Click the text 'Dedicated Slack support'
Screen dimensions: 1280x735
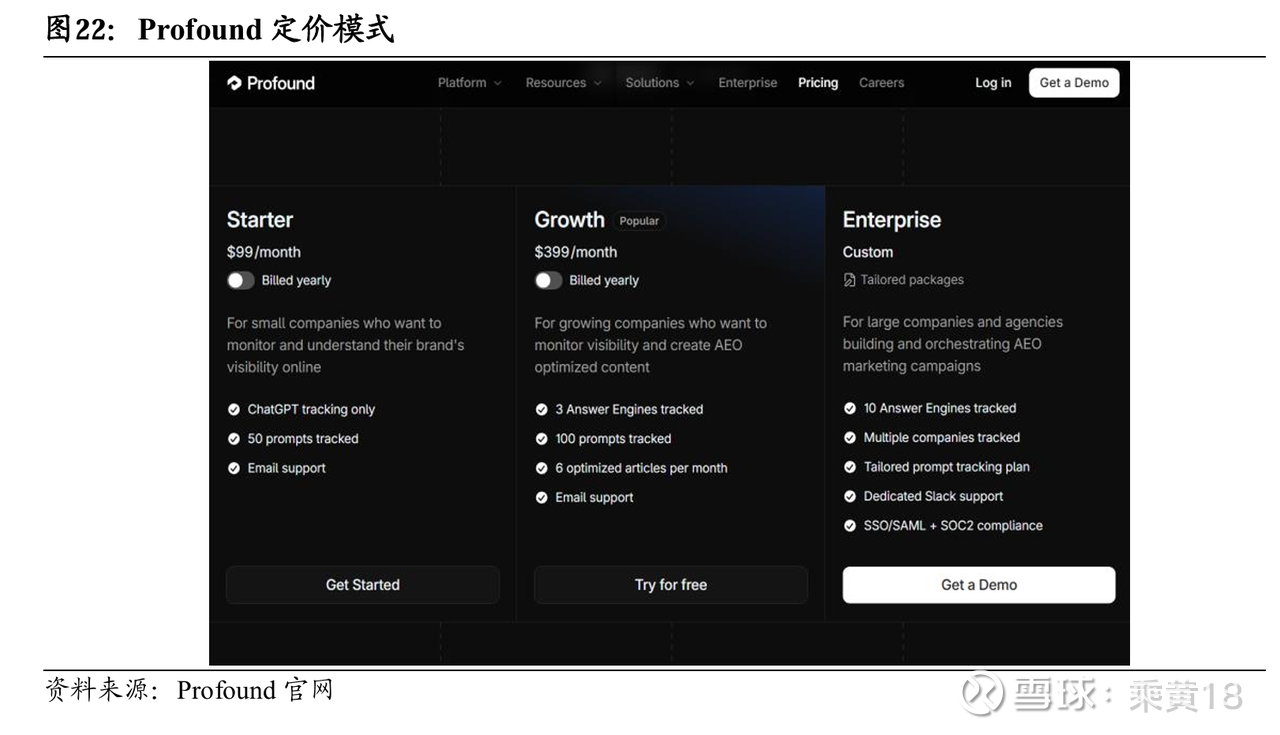pos(933,496)
